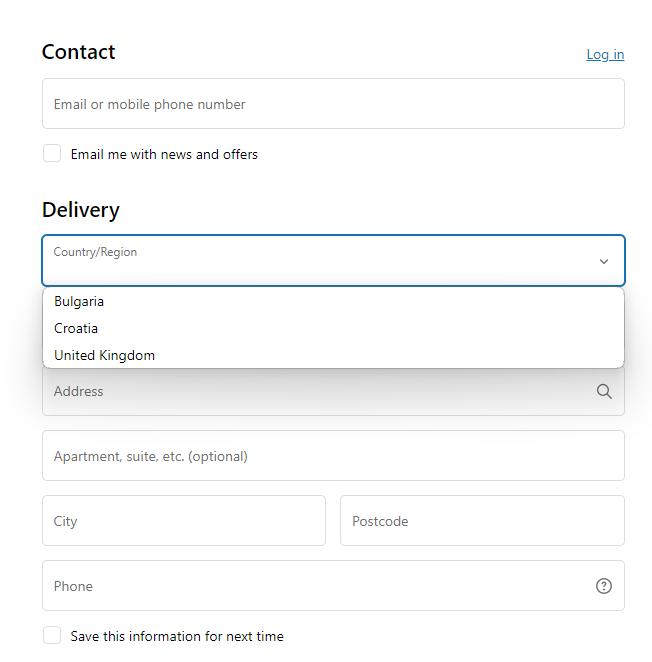Click the Country/Region combo box label
Screen dimensions: 652x662
96,252
